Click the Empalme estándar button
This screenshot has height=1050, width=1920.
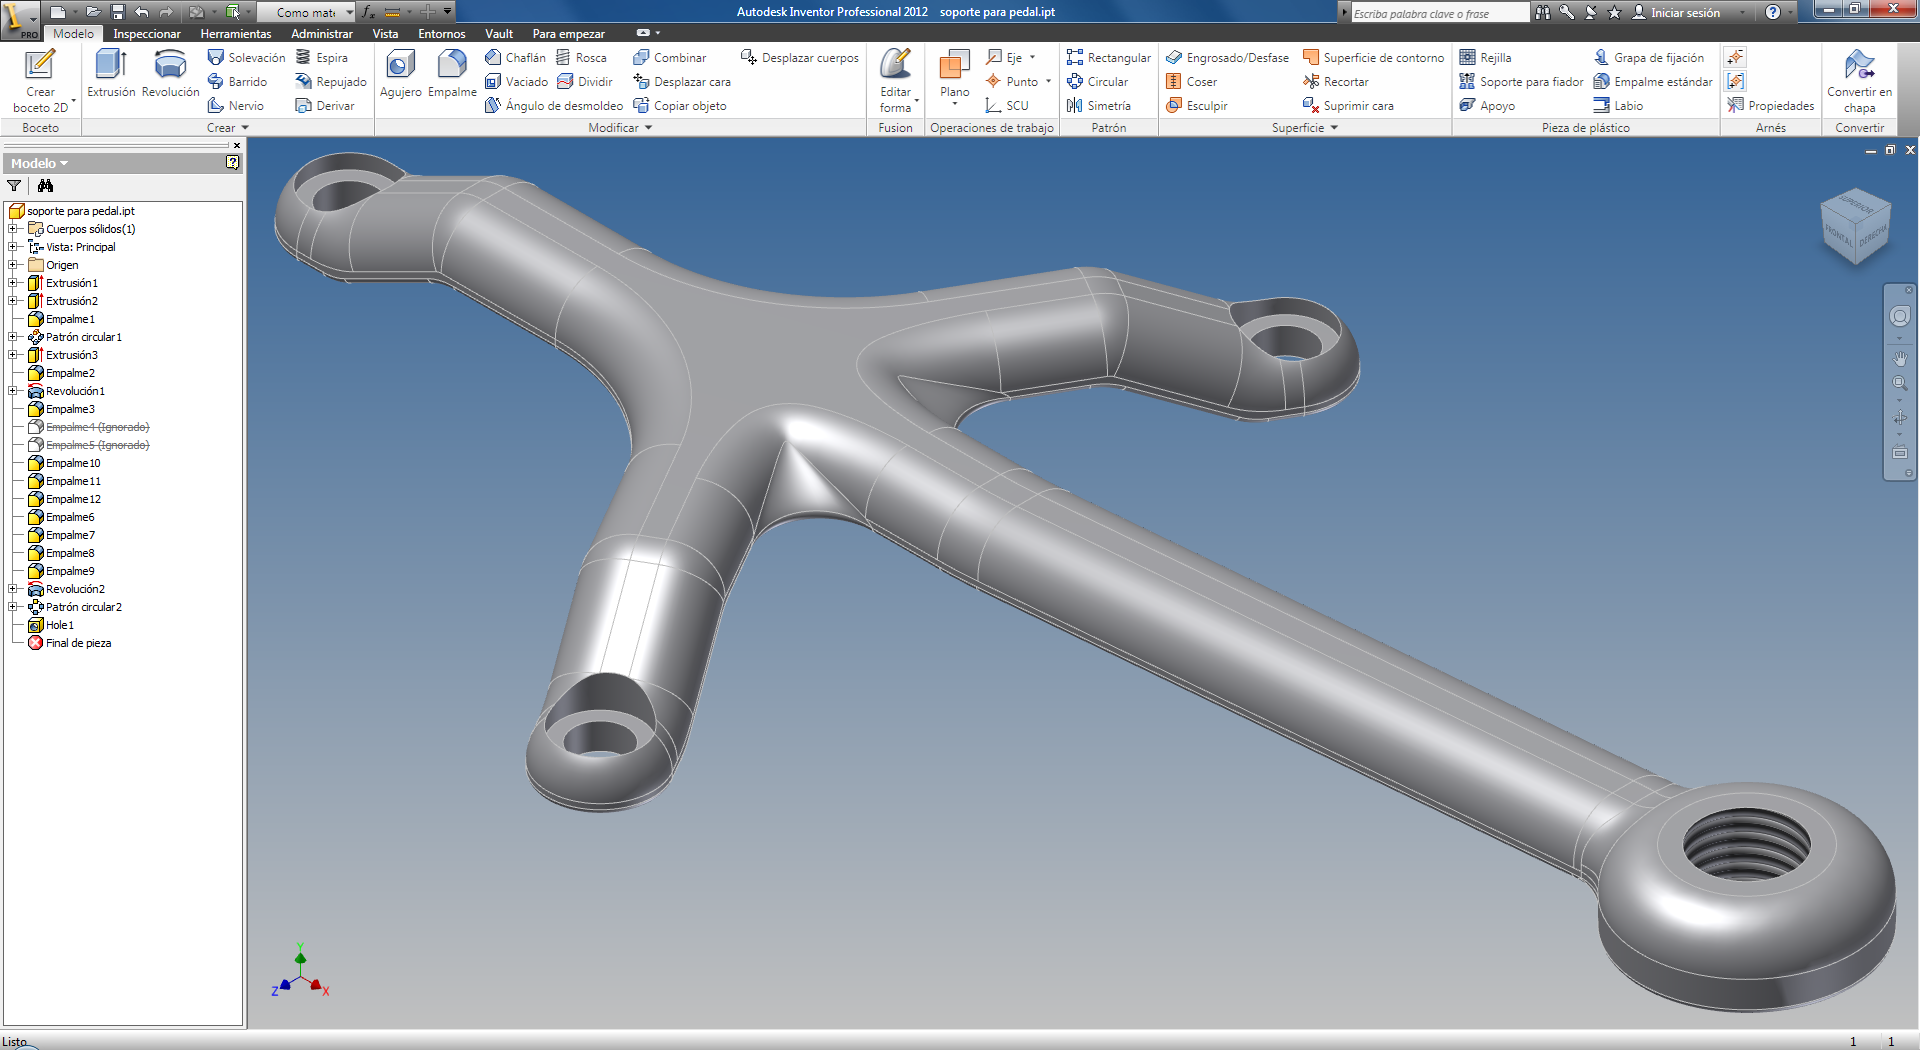pyautogui.click(x=1652, y=82)
